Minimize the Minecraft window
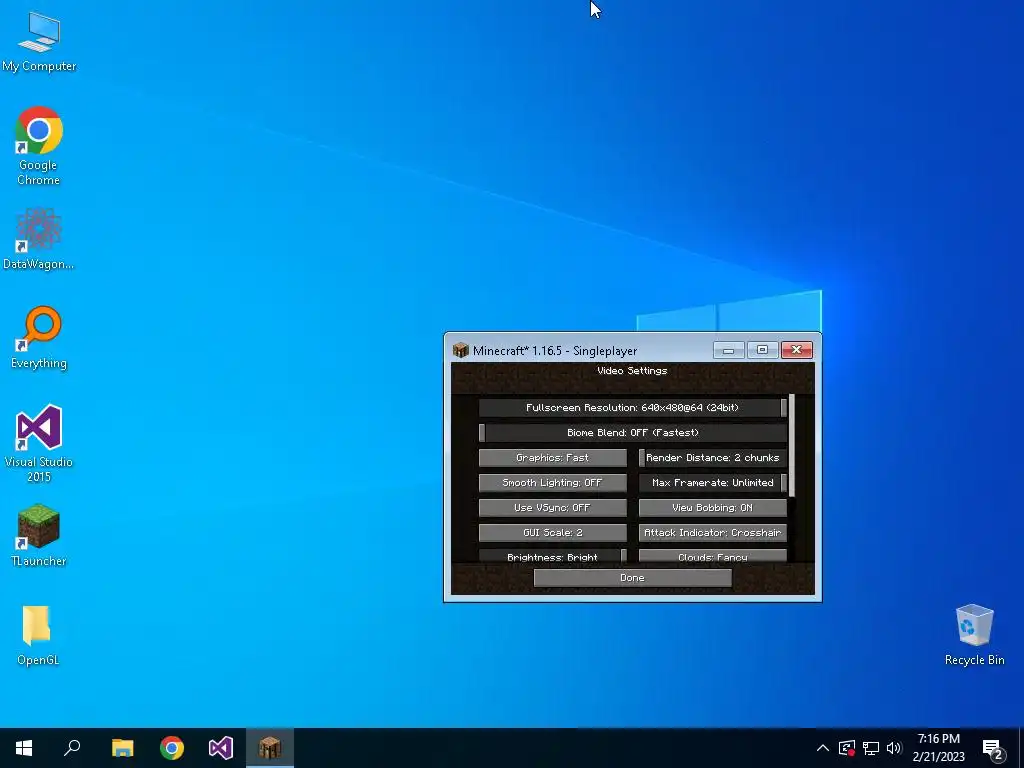 (x=729, y=350)
